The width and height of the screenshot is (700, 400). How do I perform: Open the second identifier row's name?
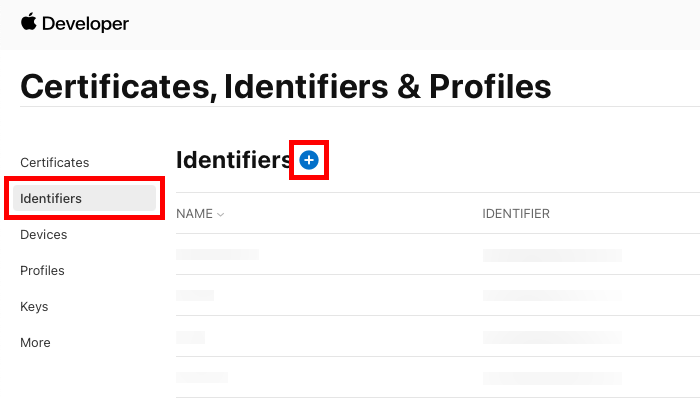(x=195, y=296)
